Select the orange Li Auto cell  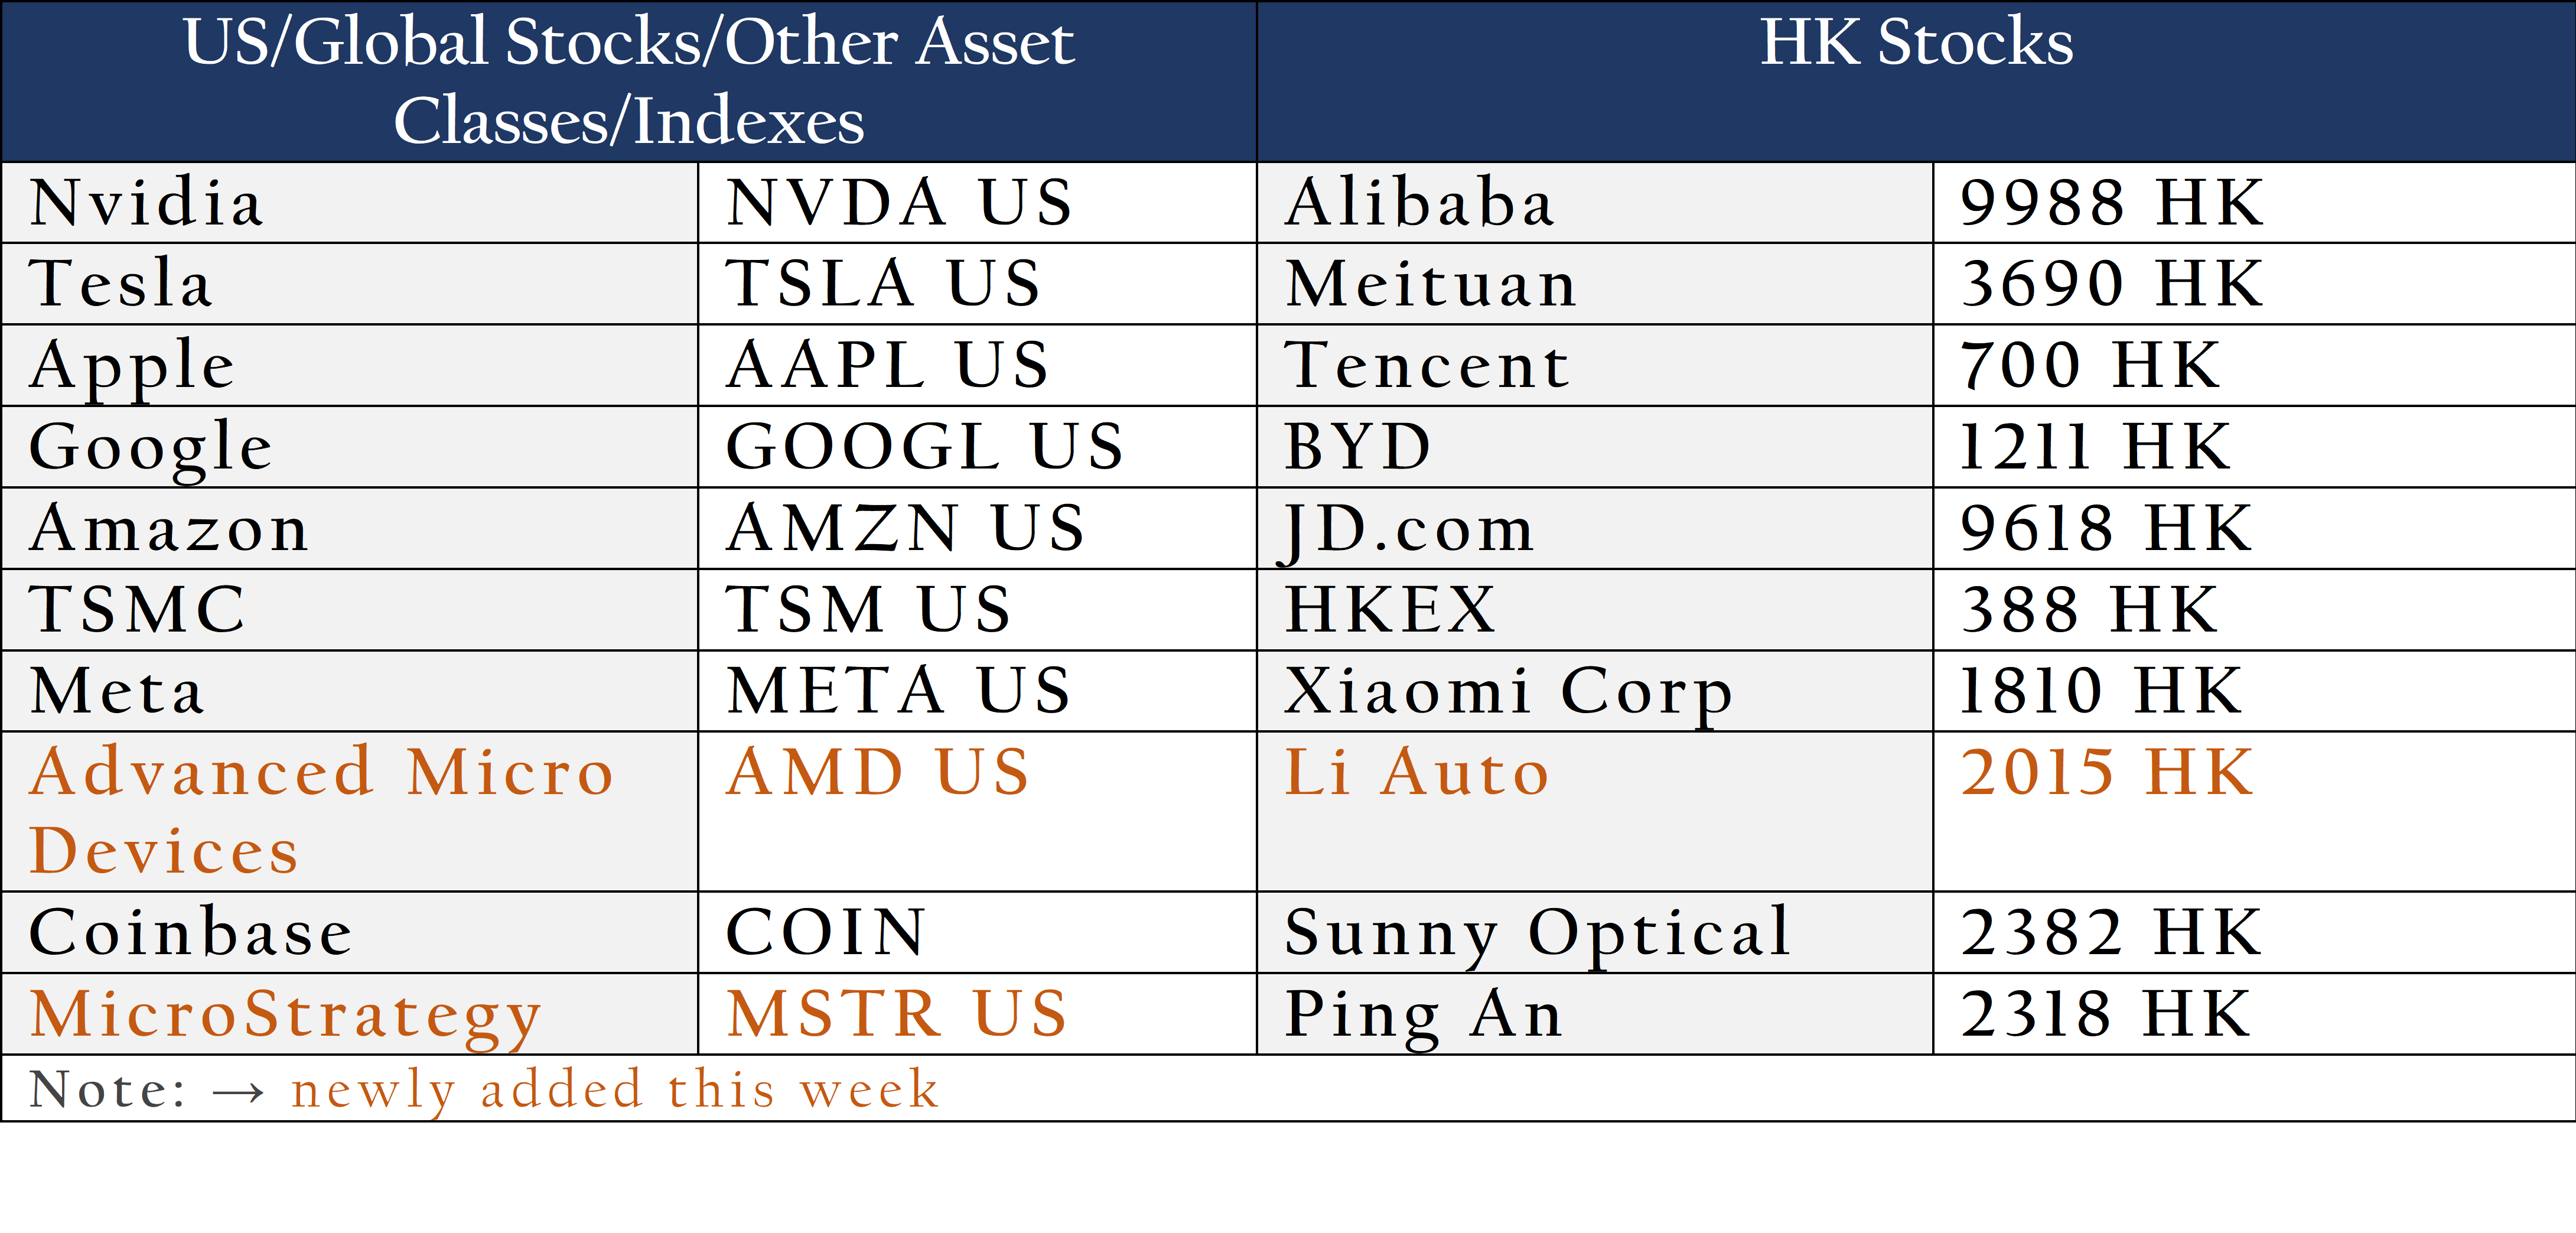pos(1416,772)
